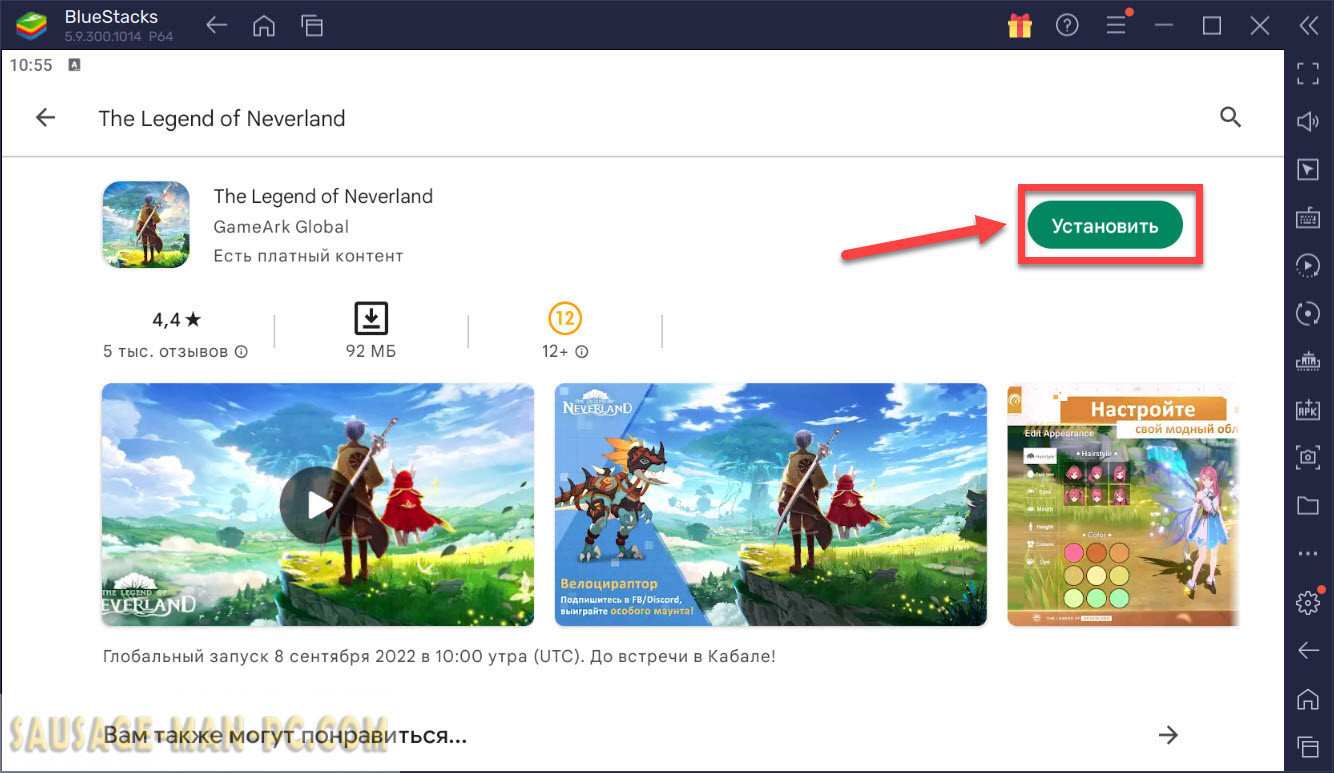This screenshot has height=773, width=1334.
Task: Minimize the BlueStacks window
Action: [1164, 26]
